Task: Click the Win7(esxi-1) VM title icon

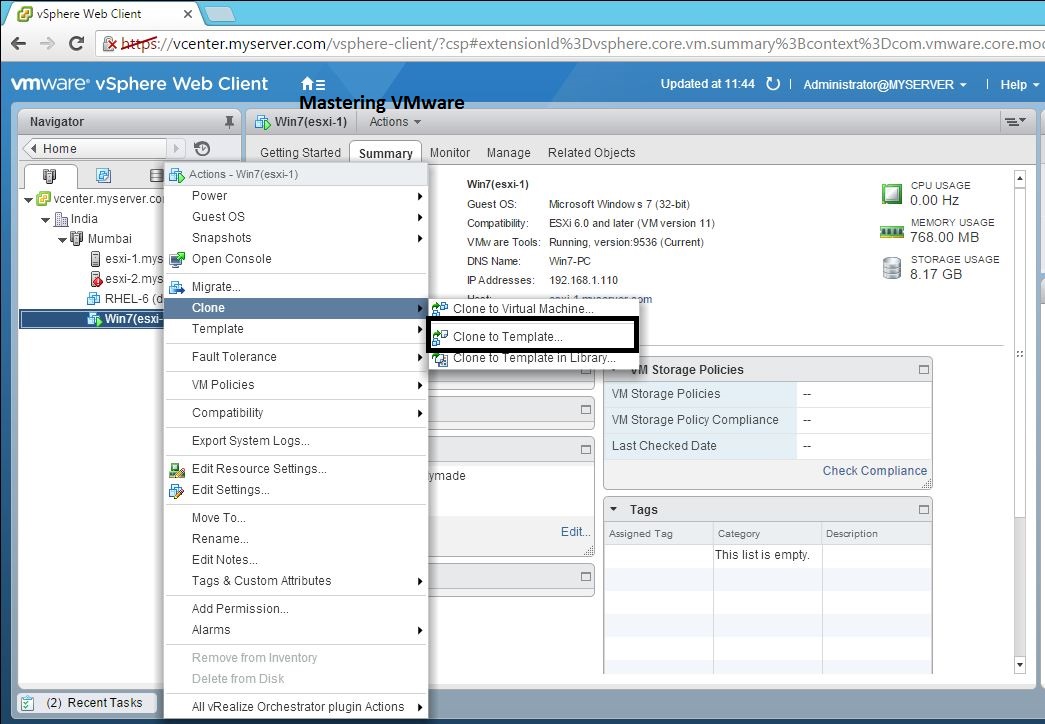Action: tap(262, 122)
